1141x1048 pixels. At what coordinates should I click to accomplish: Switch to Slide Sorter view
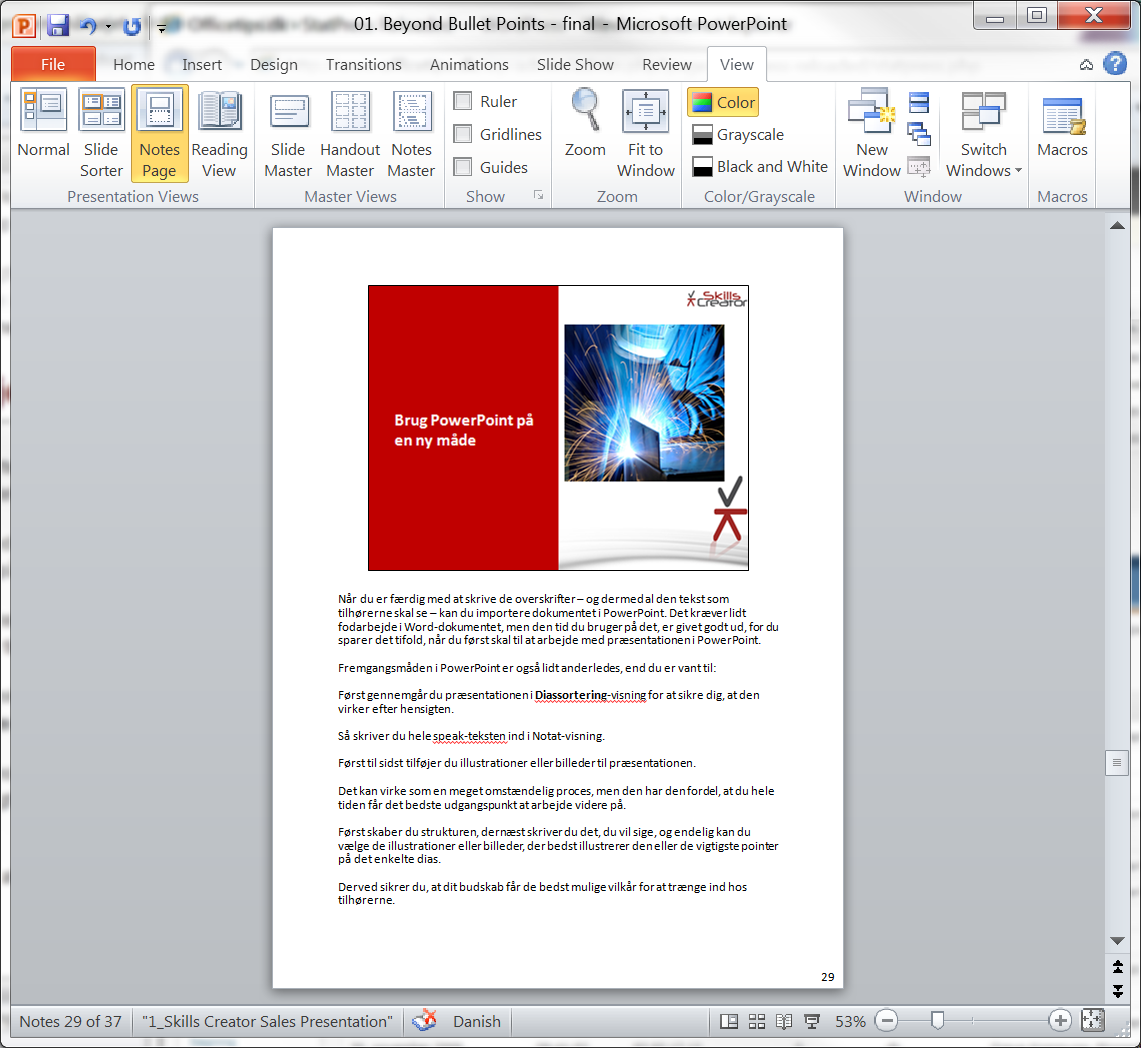[101, 133]
